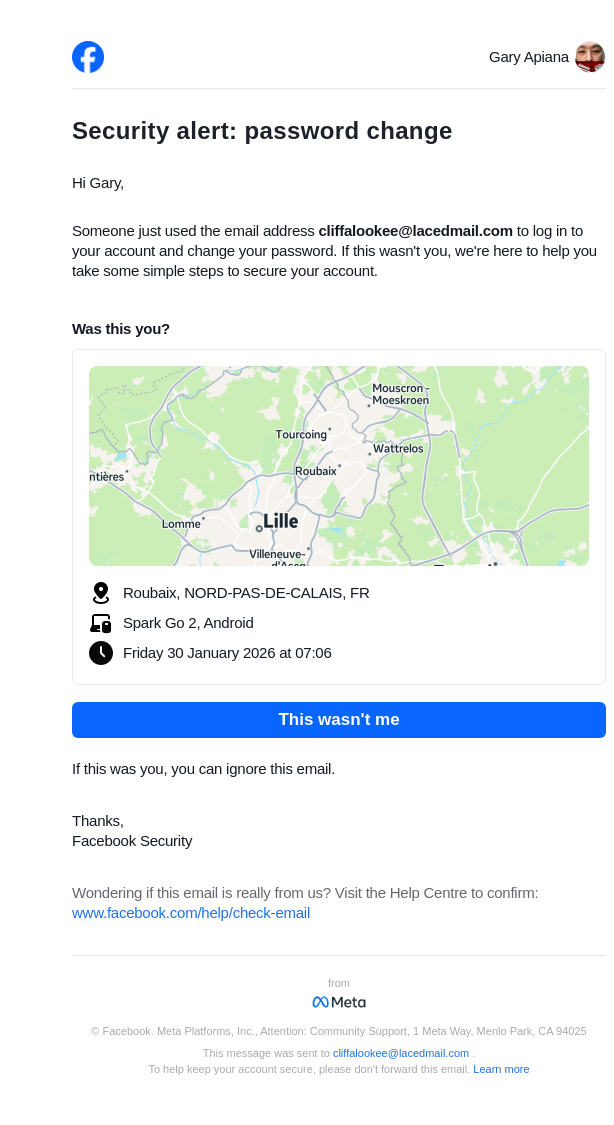Click the footer email address link

(401, 1053)
